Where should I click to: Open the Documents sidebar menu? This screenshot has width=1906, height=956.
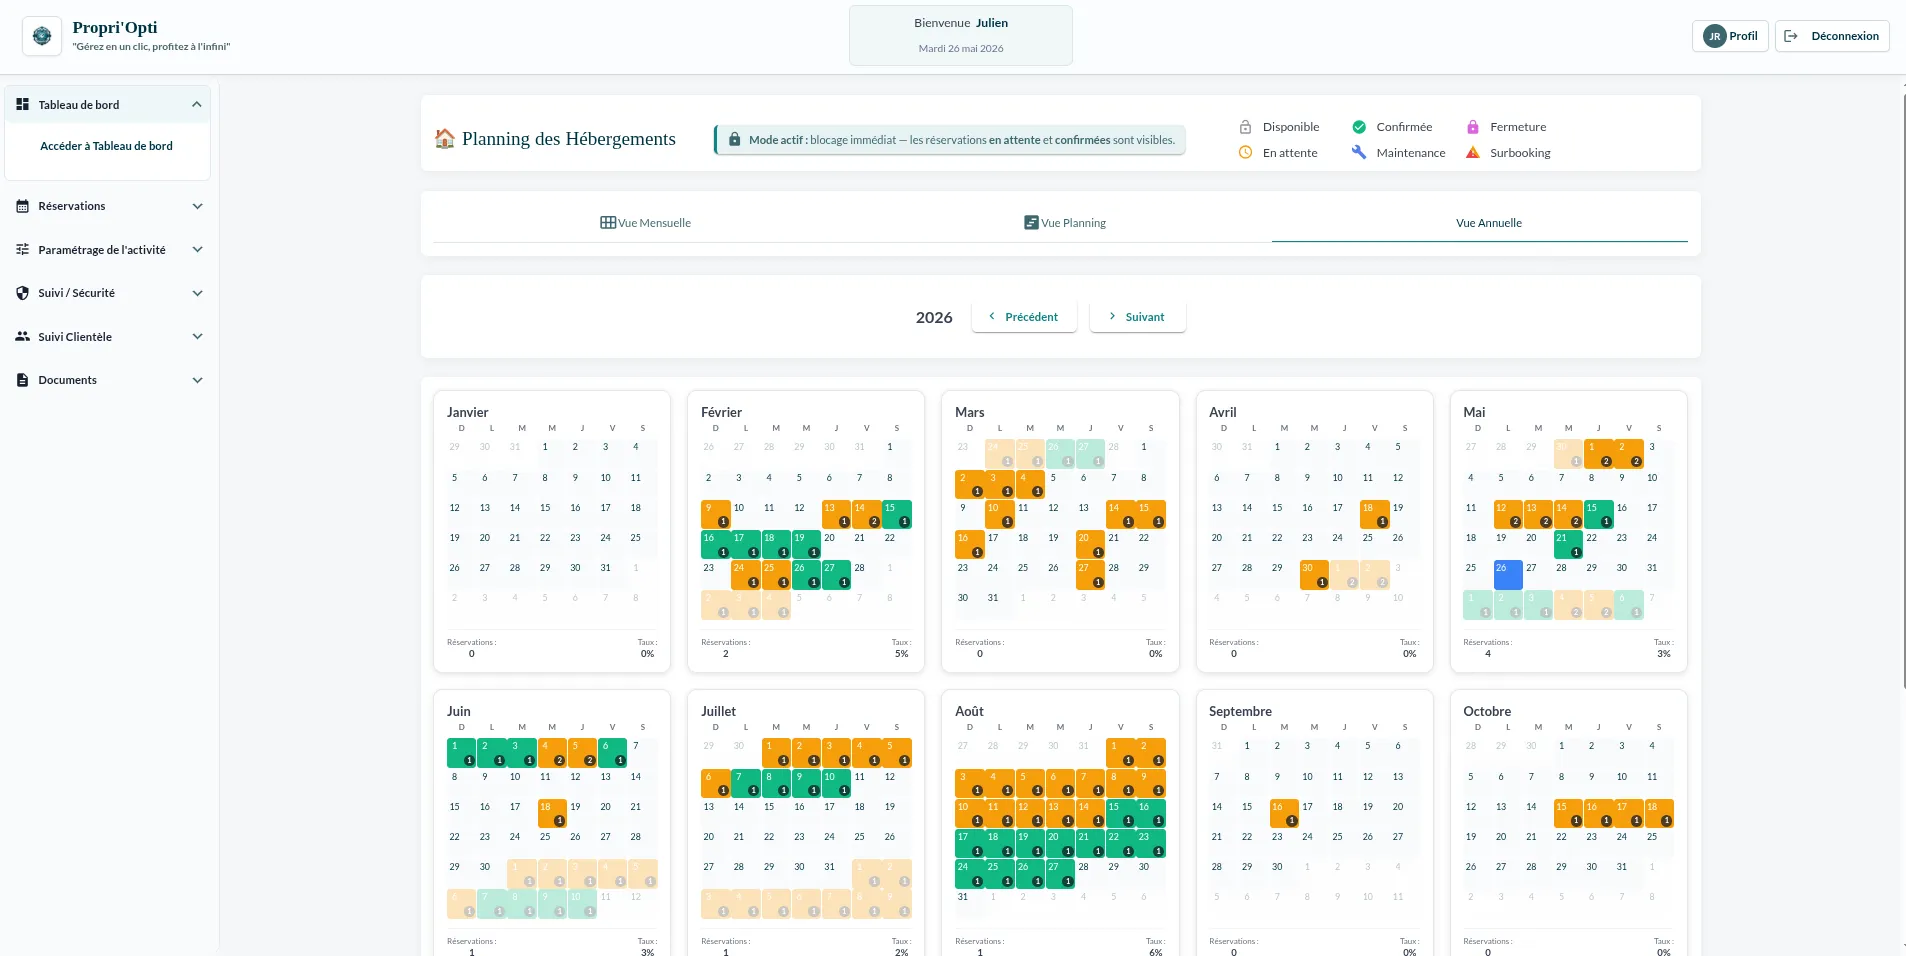pos(109,380)
